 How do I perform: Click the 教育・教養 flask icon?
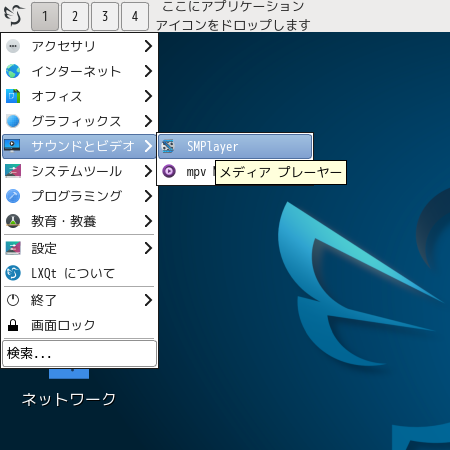pyautogui.click(x=13, y=221)
